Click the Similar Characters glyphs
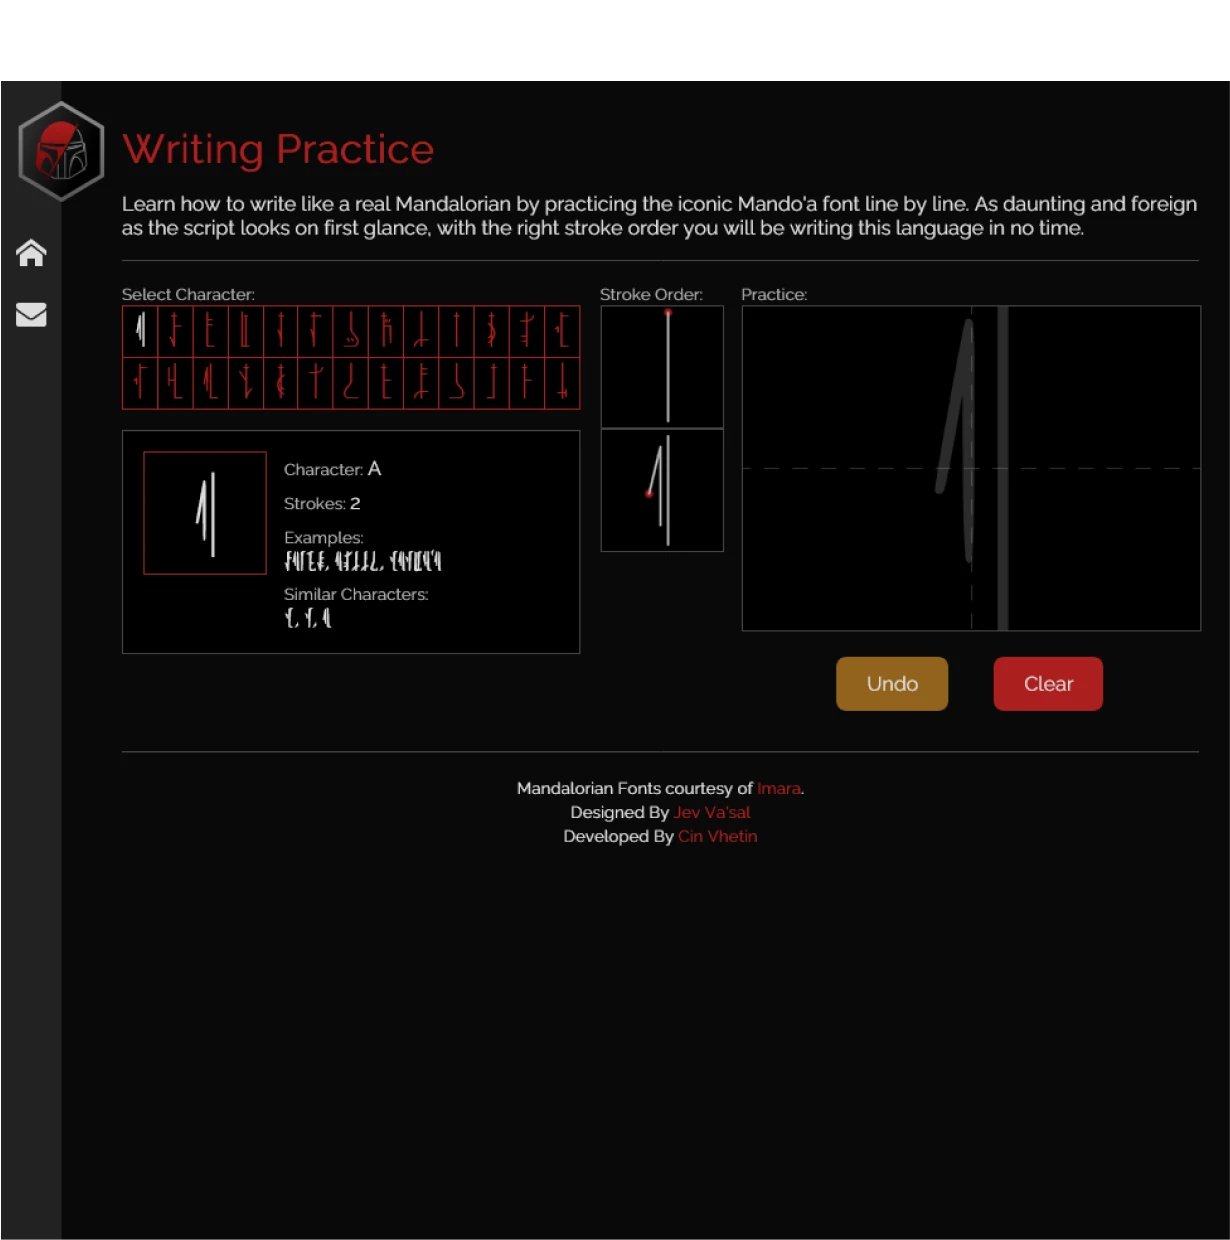The height and width of the screenshot is (1240, 1230). click(x=308, y=617)
